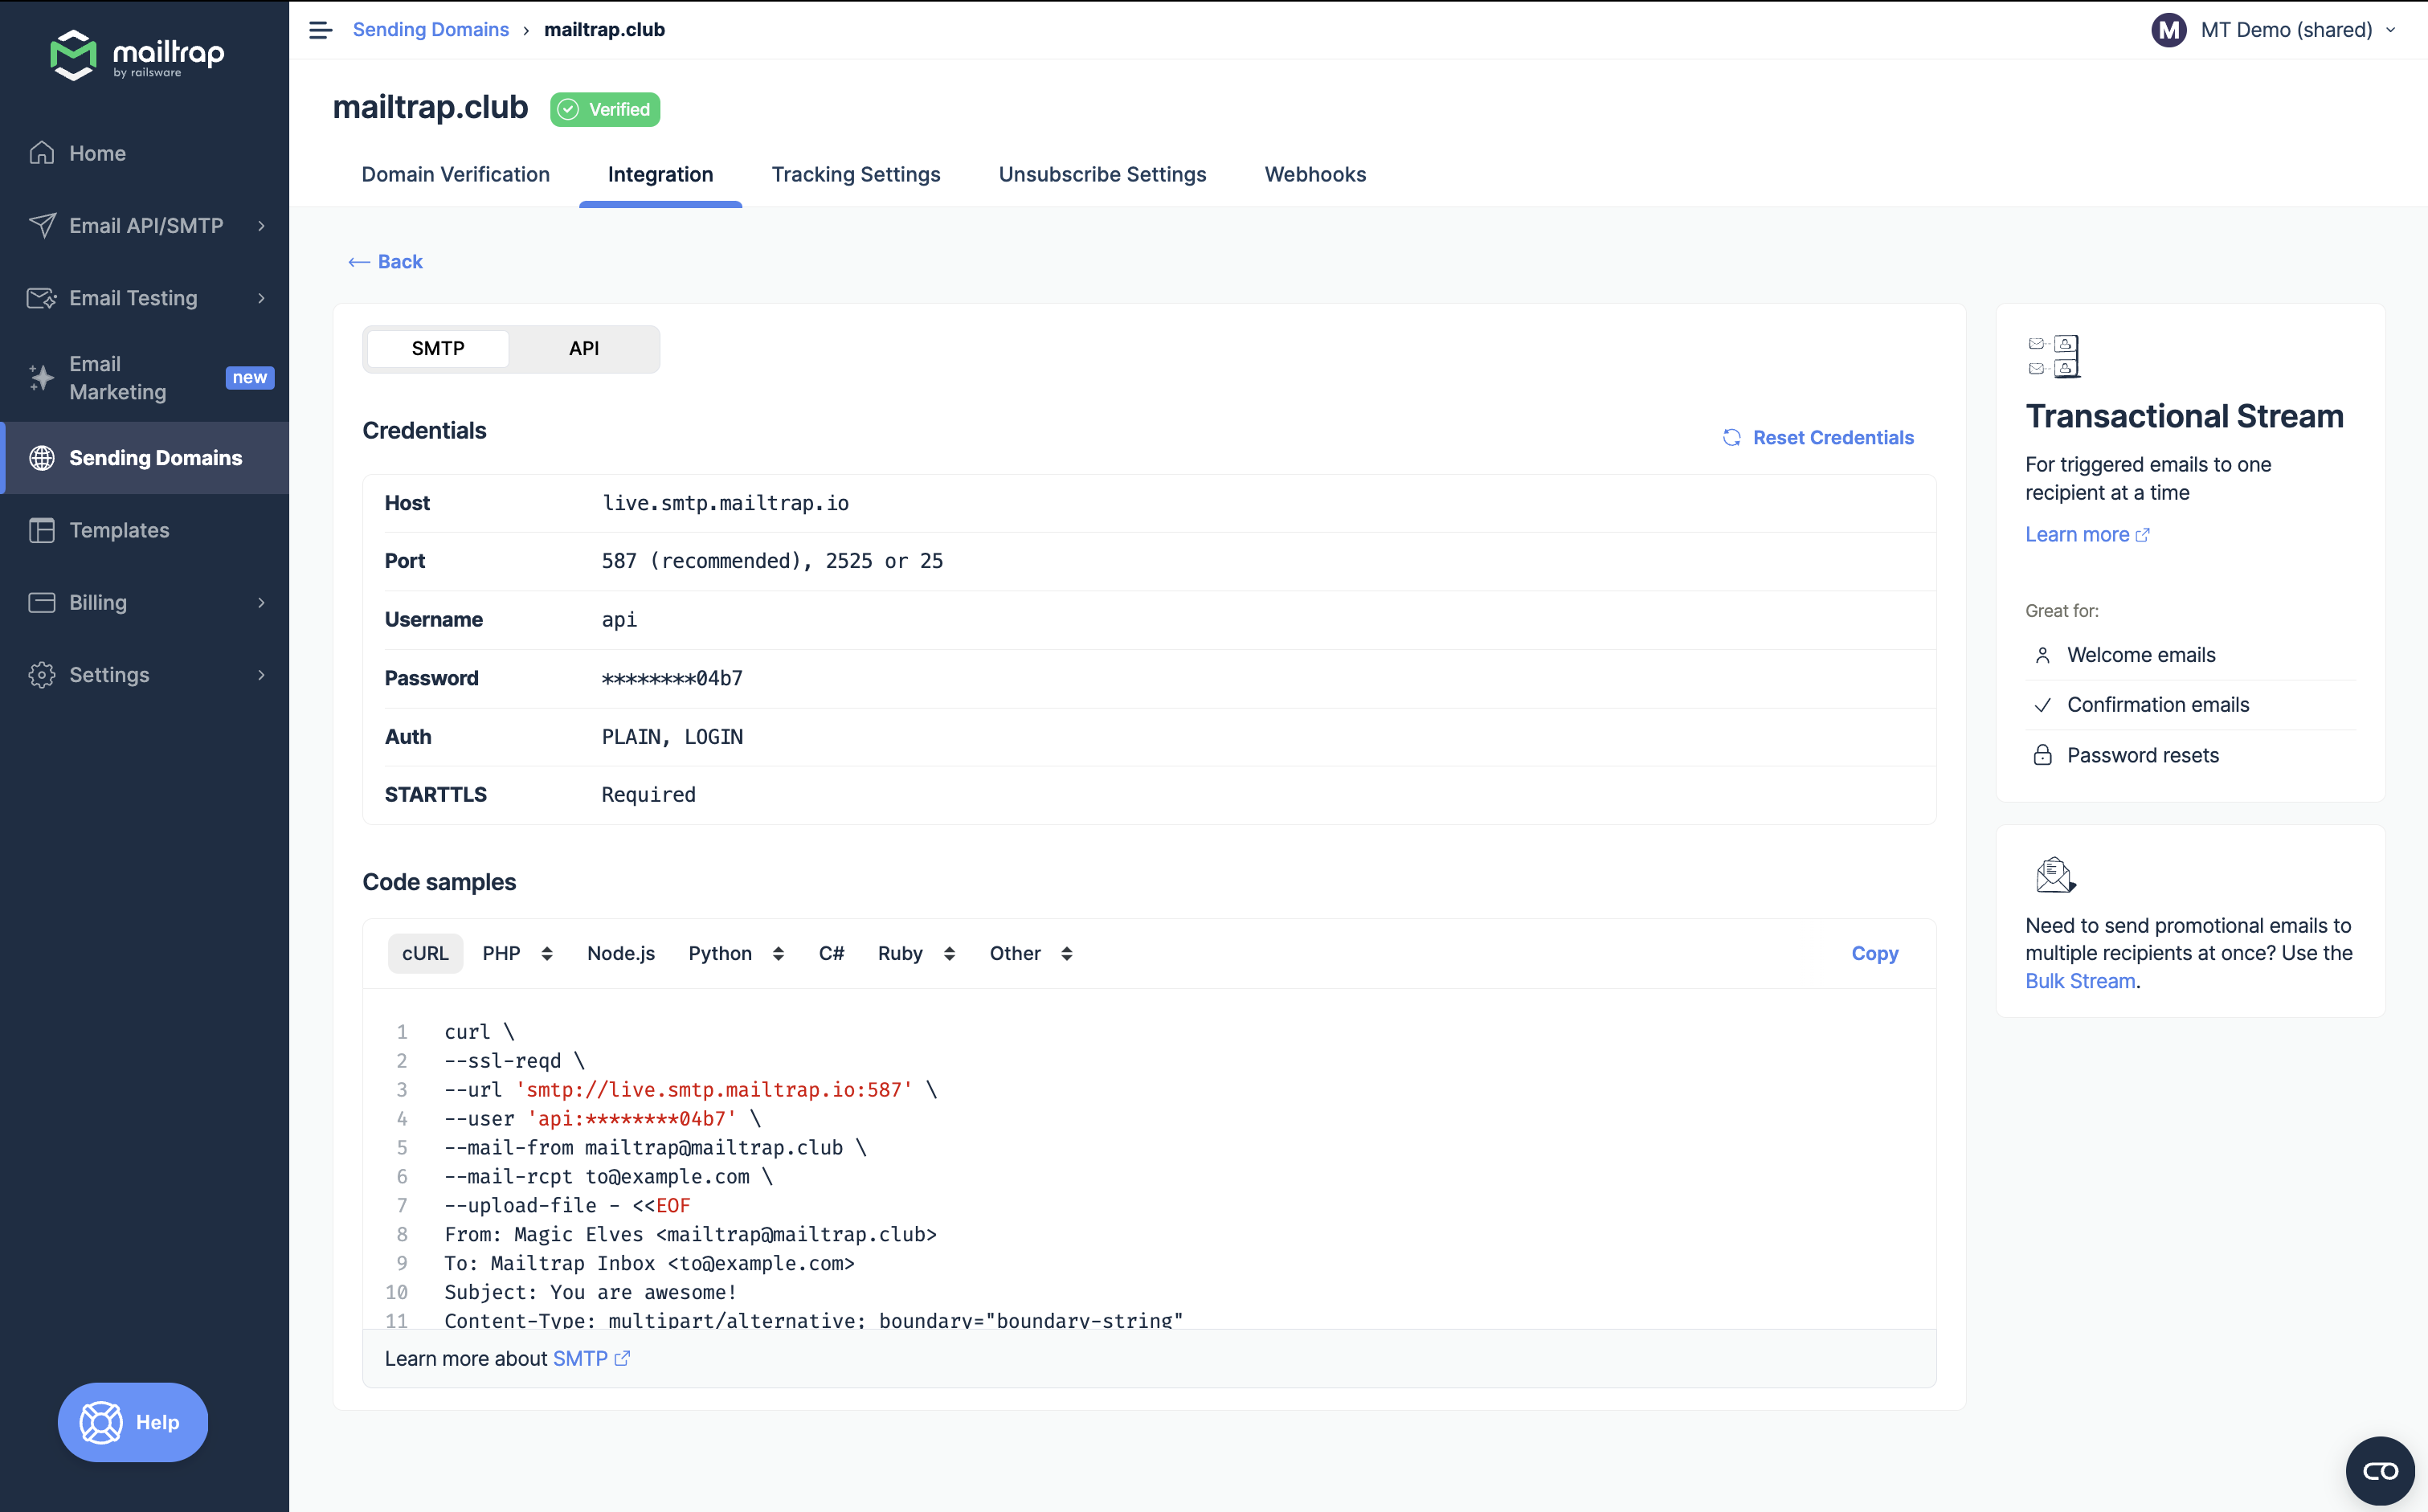
Task: Select the SMTP integration toggle button
Action: pos(437,346)
